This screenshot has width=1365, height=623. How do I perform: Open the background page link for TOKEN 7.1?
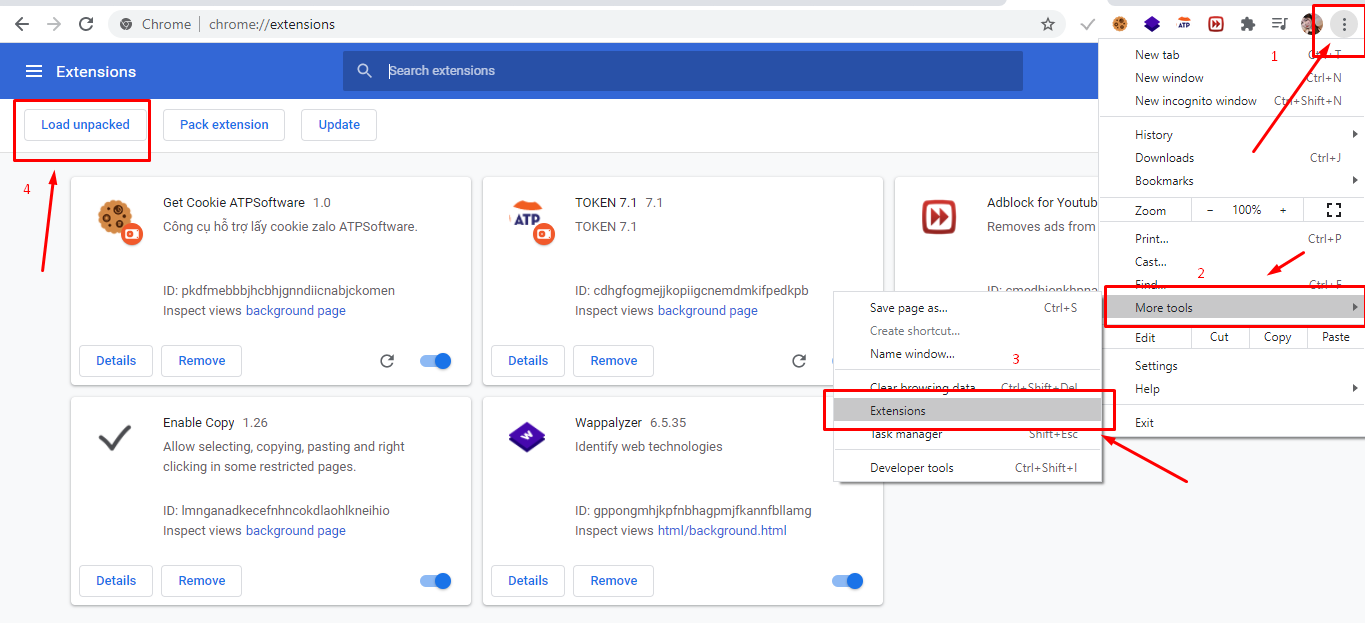[708, 310]
